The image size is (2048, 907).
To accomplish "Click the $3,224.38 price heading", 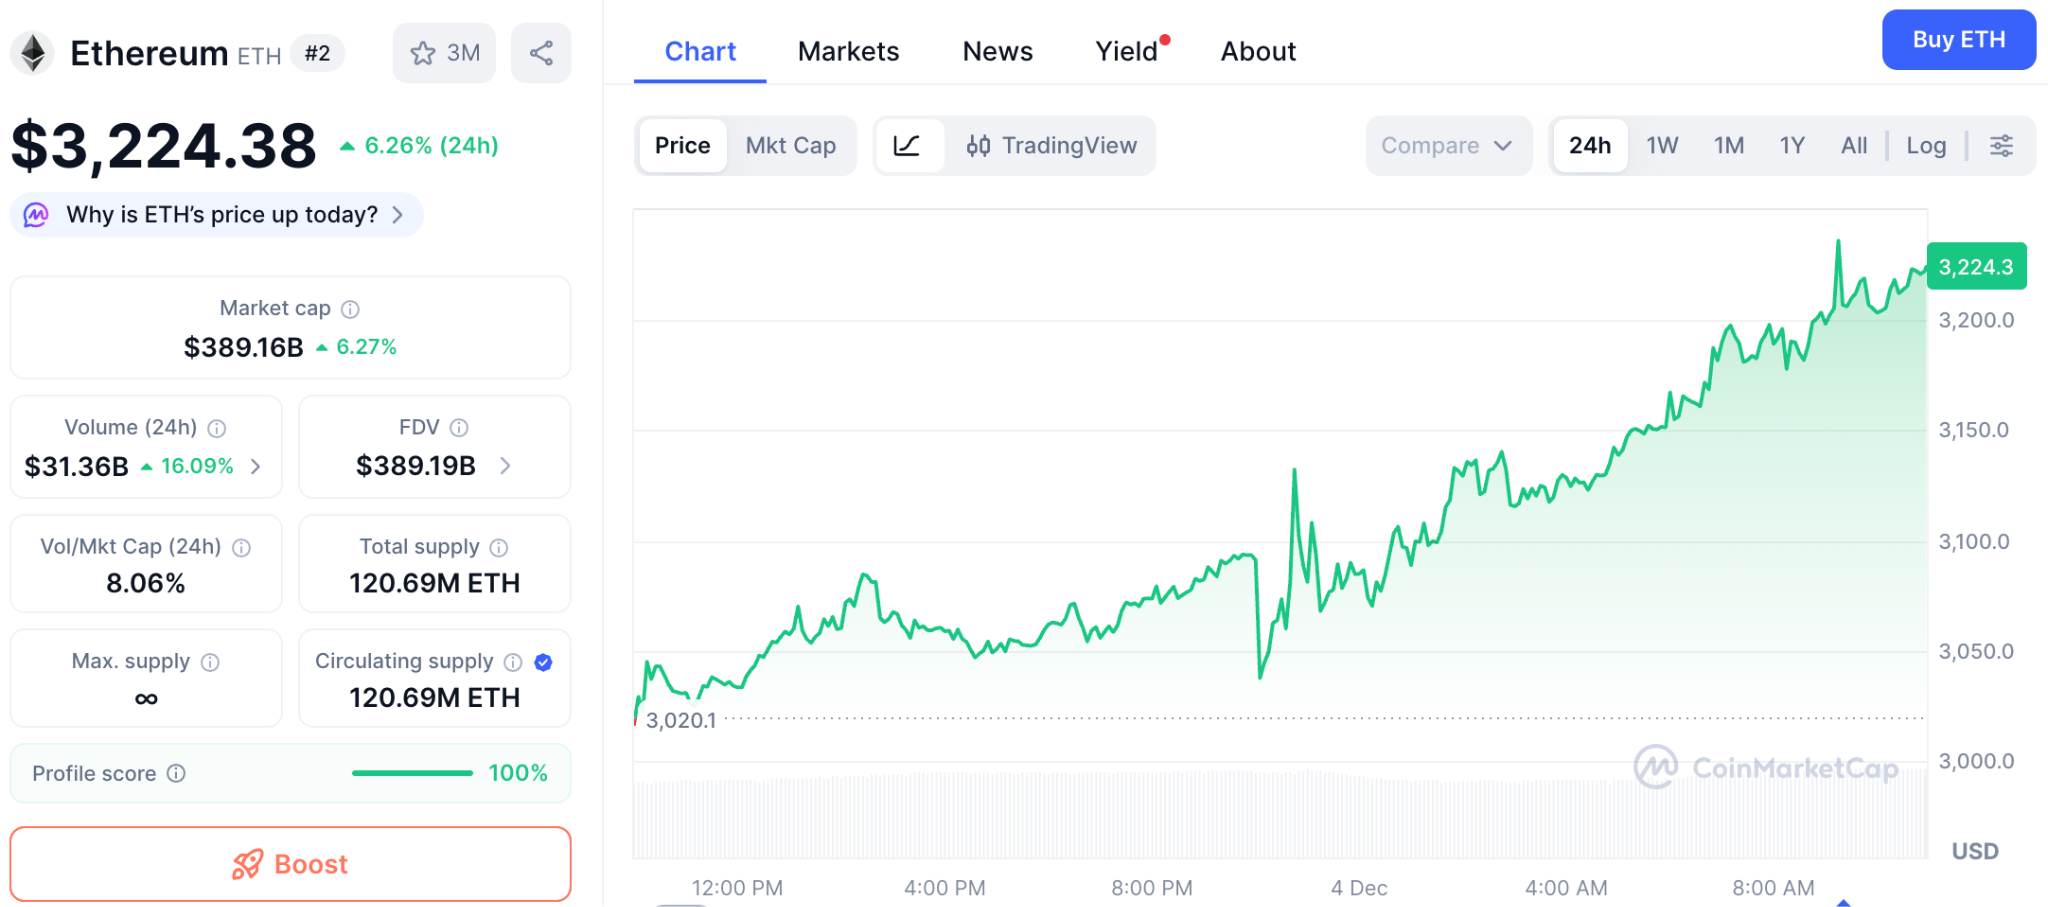I will 164,146.
